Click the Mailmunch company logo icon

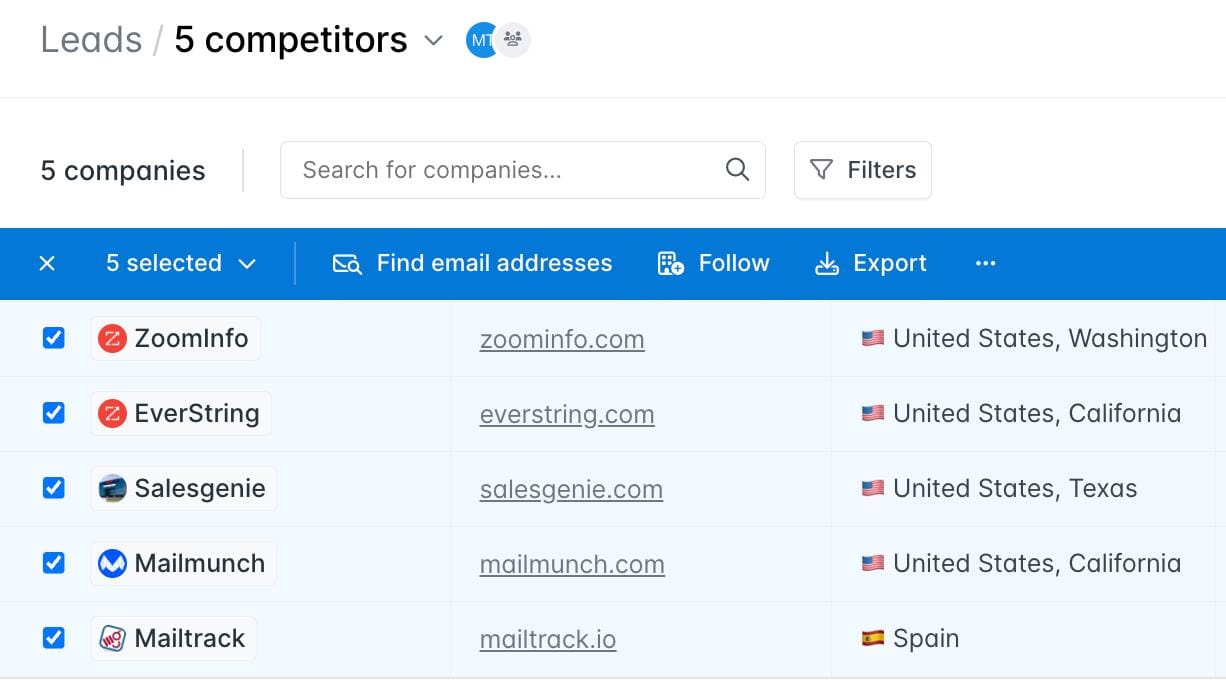coord(112,564)
